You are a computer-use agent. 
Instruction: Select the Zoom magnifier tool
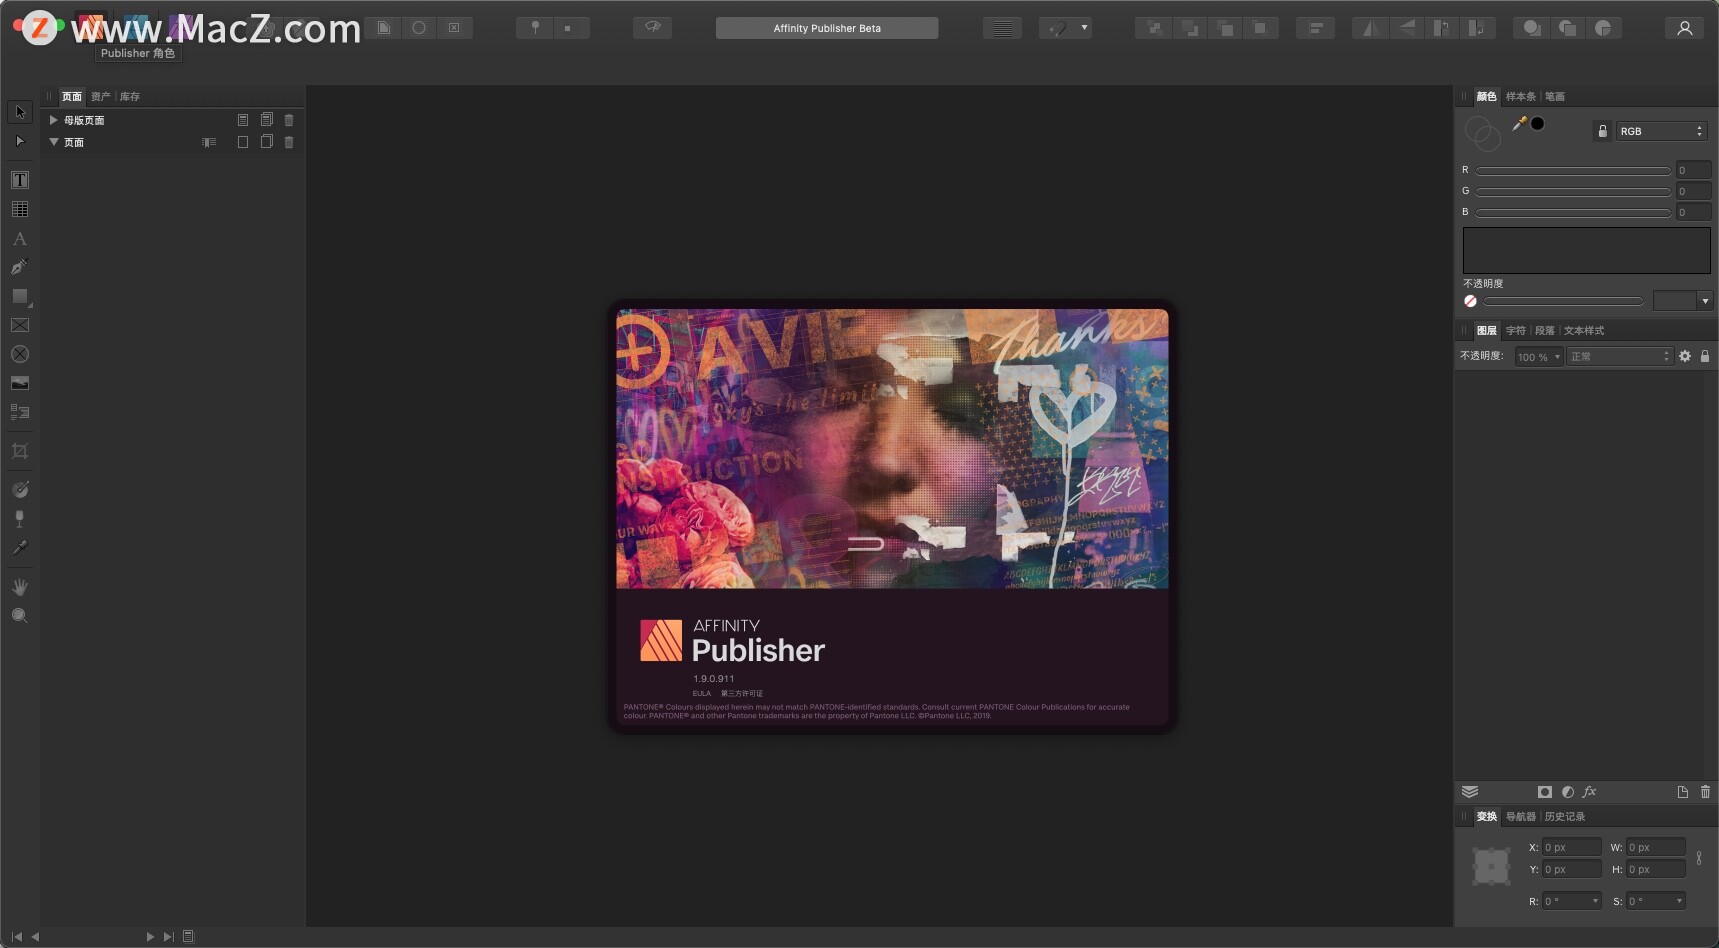coord(20,615)
